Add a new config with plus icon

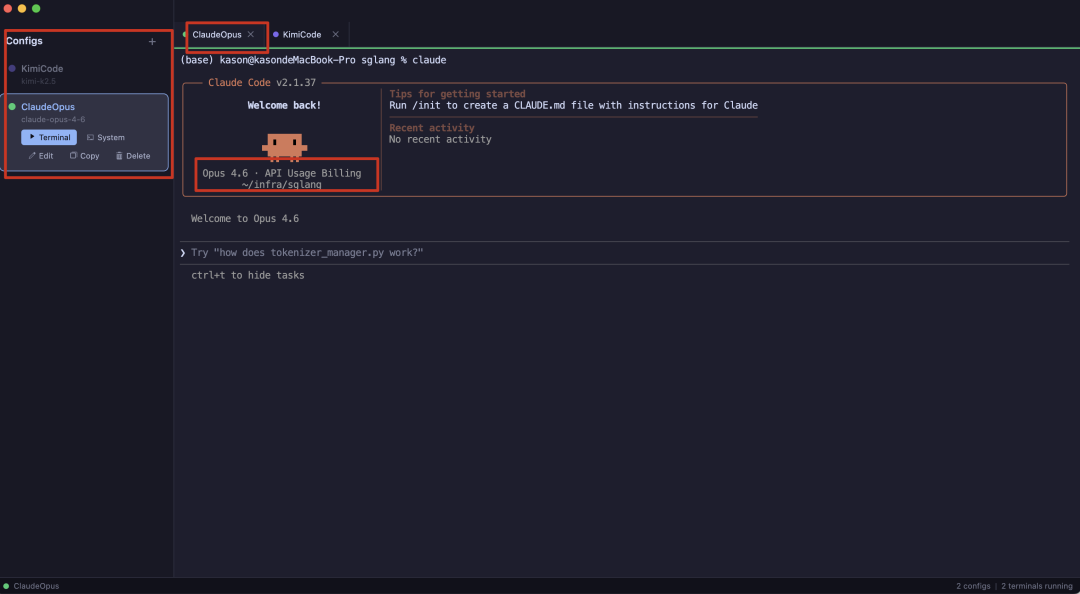click(x=152, y=41)
